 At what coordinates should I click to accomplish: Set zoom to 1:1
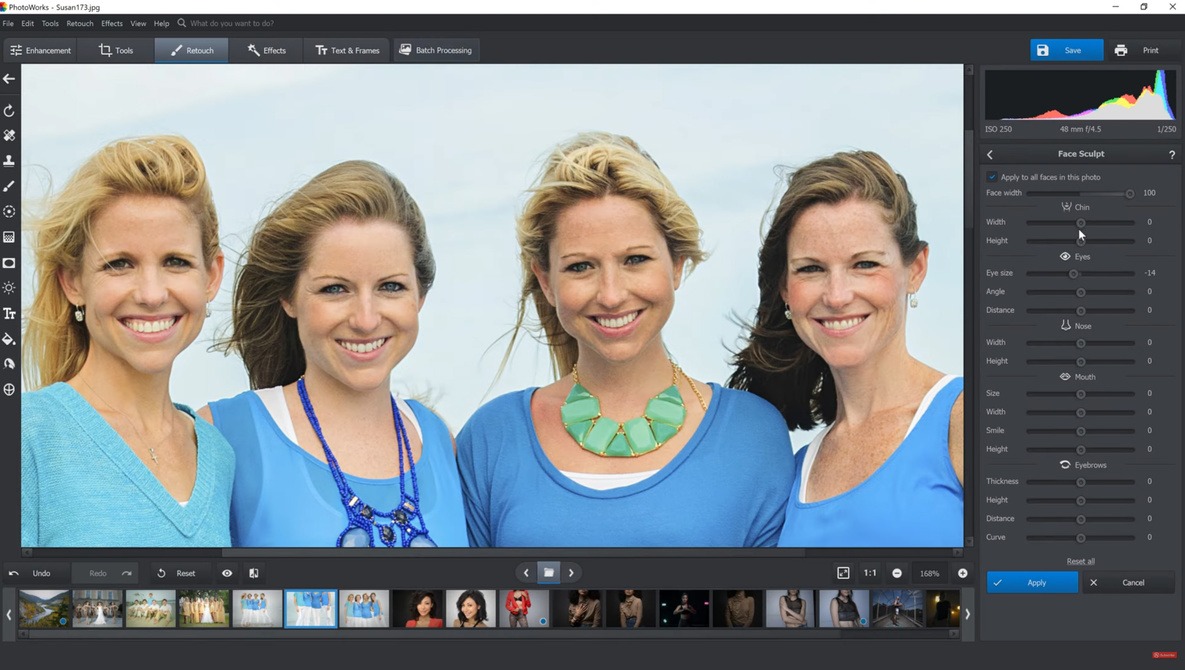pyautogui.click(x=870, y=573)
